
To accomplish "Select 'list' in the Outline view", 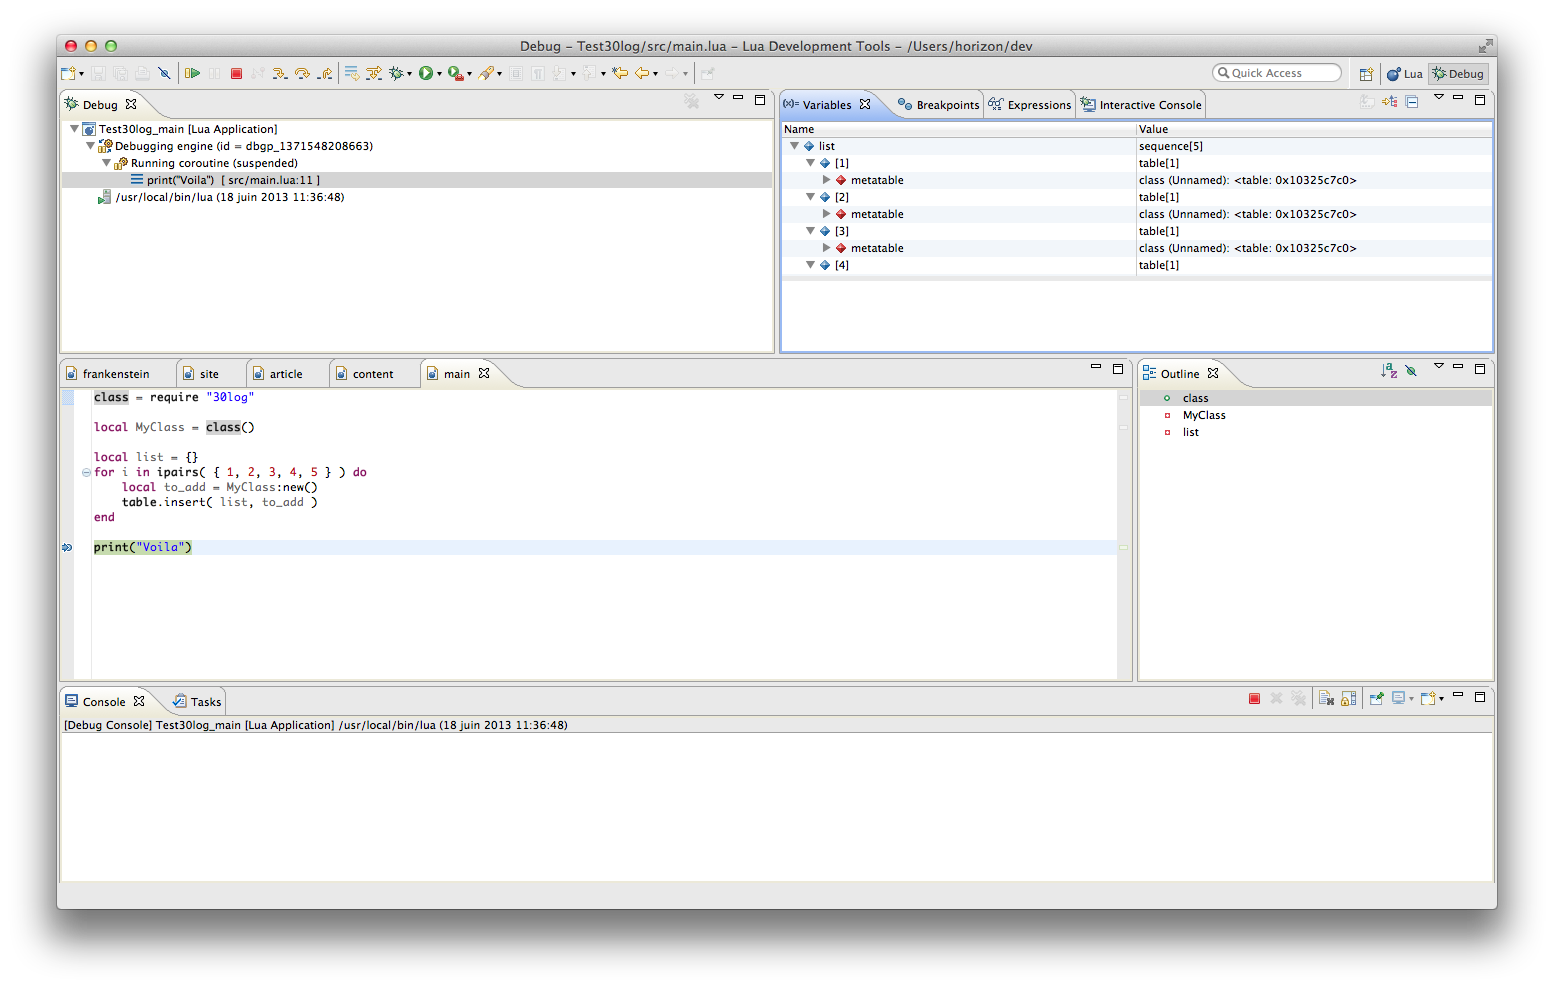I will pyautogui.click(x=1190, y=432).
